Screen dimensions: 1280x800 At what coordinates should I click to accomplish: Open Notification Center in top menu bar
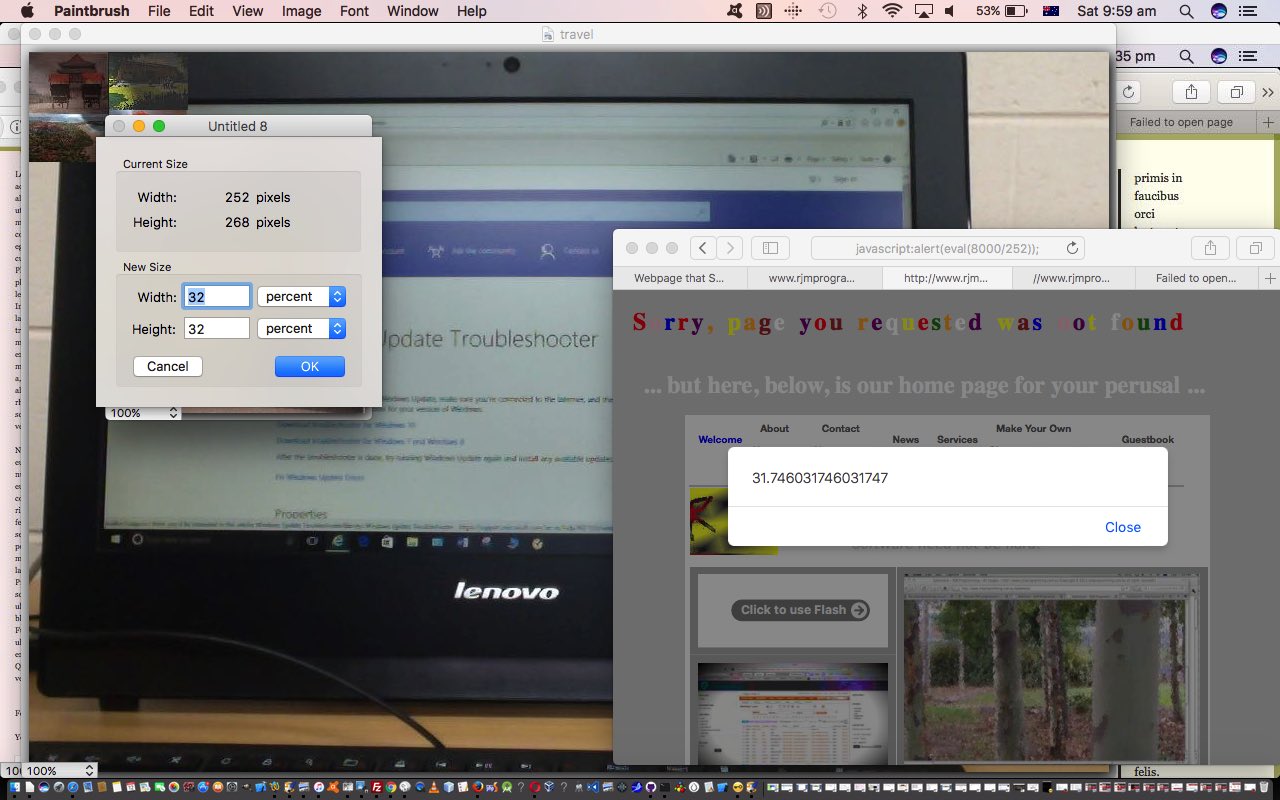pyautogui.click(x=1248, y=11)
